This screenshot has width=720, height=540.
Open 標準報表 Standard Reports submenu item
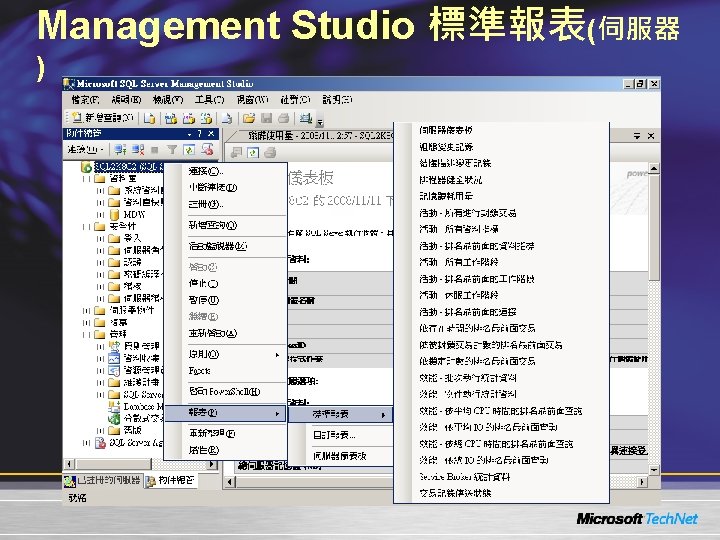pos(340,414)
